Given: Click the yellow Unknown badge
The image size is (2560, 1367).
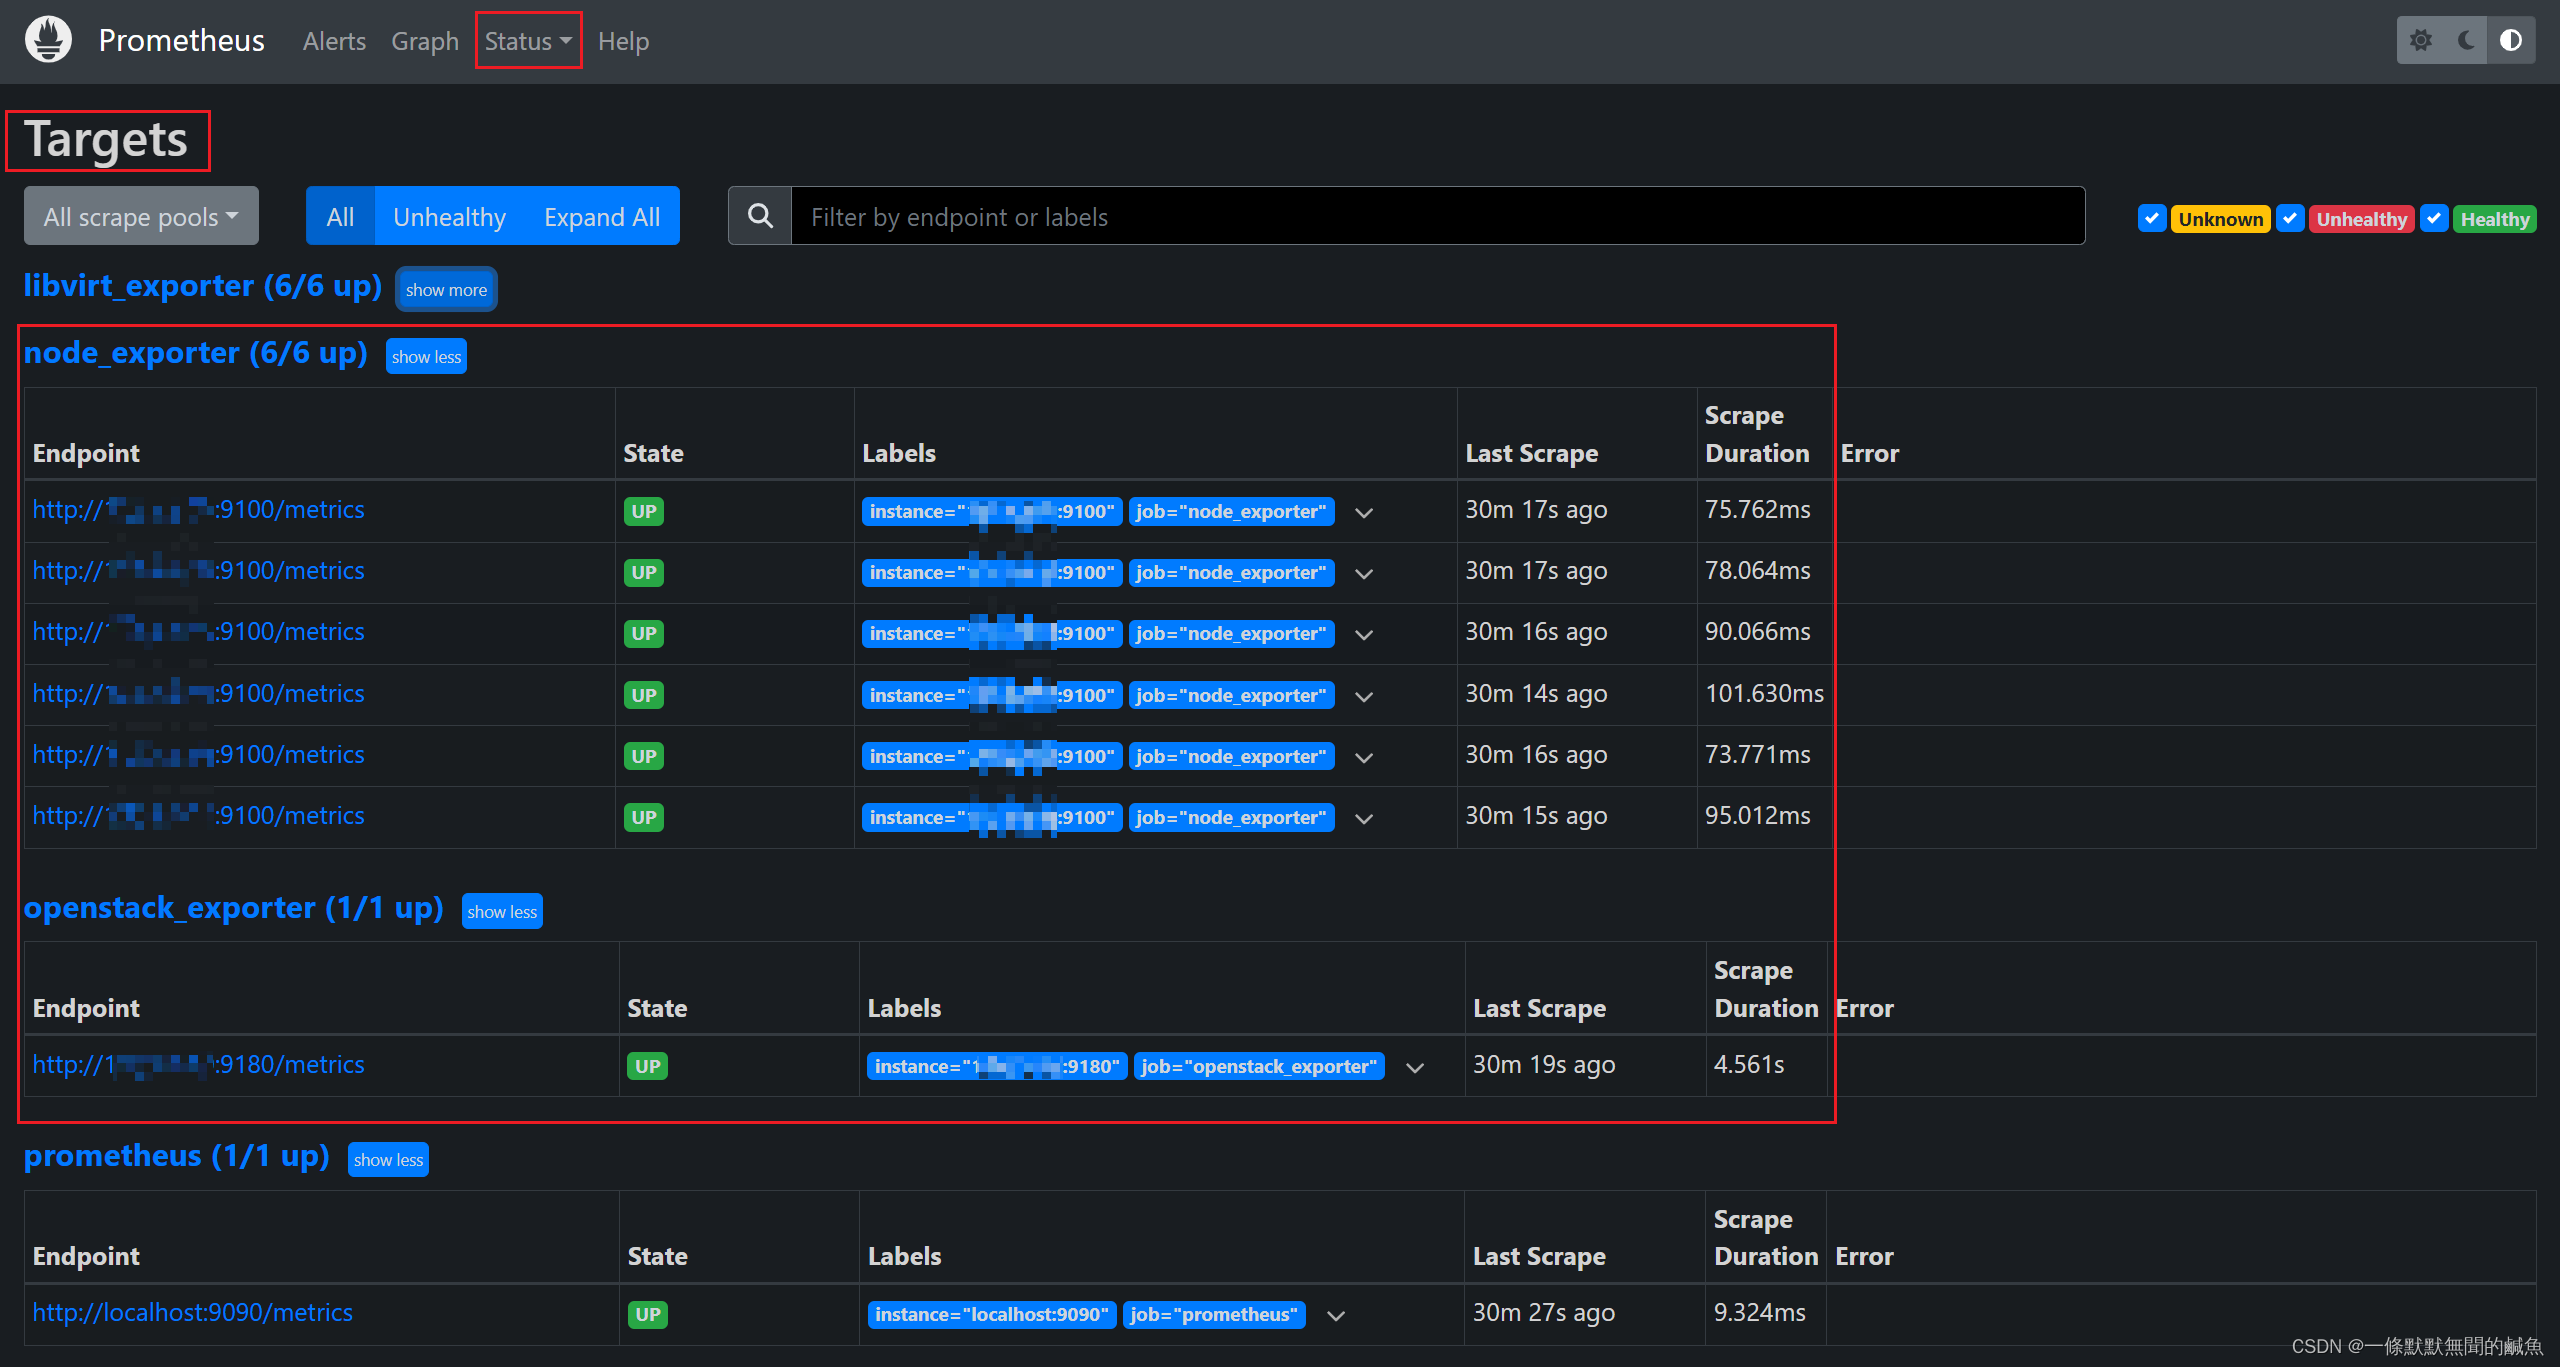Looking at the screenshot, I should point(2220,219).
